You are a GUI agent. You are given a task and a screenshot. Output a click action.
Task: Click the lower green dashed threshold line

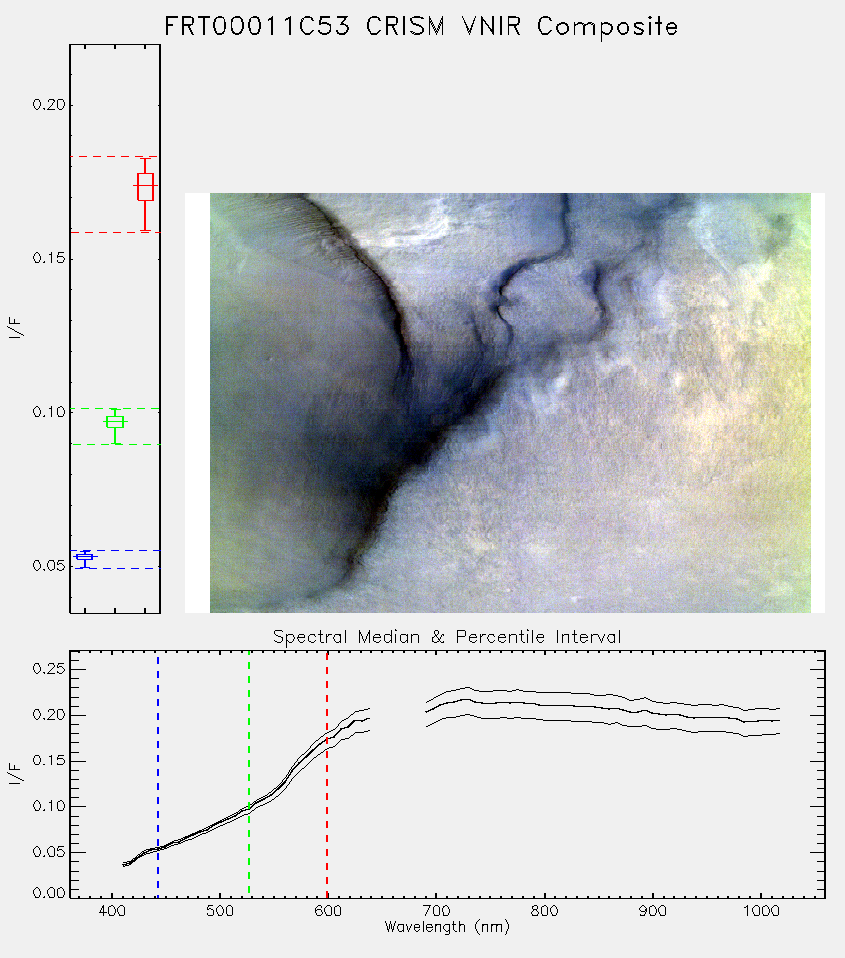click(115, 444)
